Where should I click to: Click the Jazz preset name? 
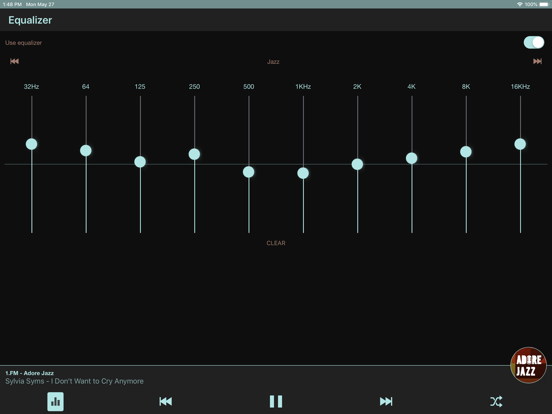(x=273, y=62)
